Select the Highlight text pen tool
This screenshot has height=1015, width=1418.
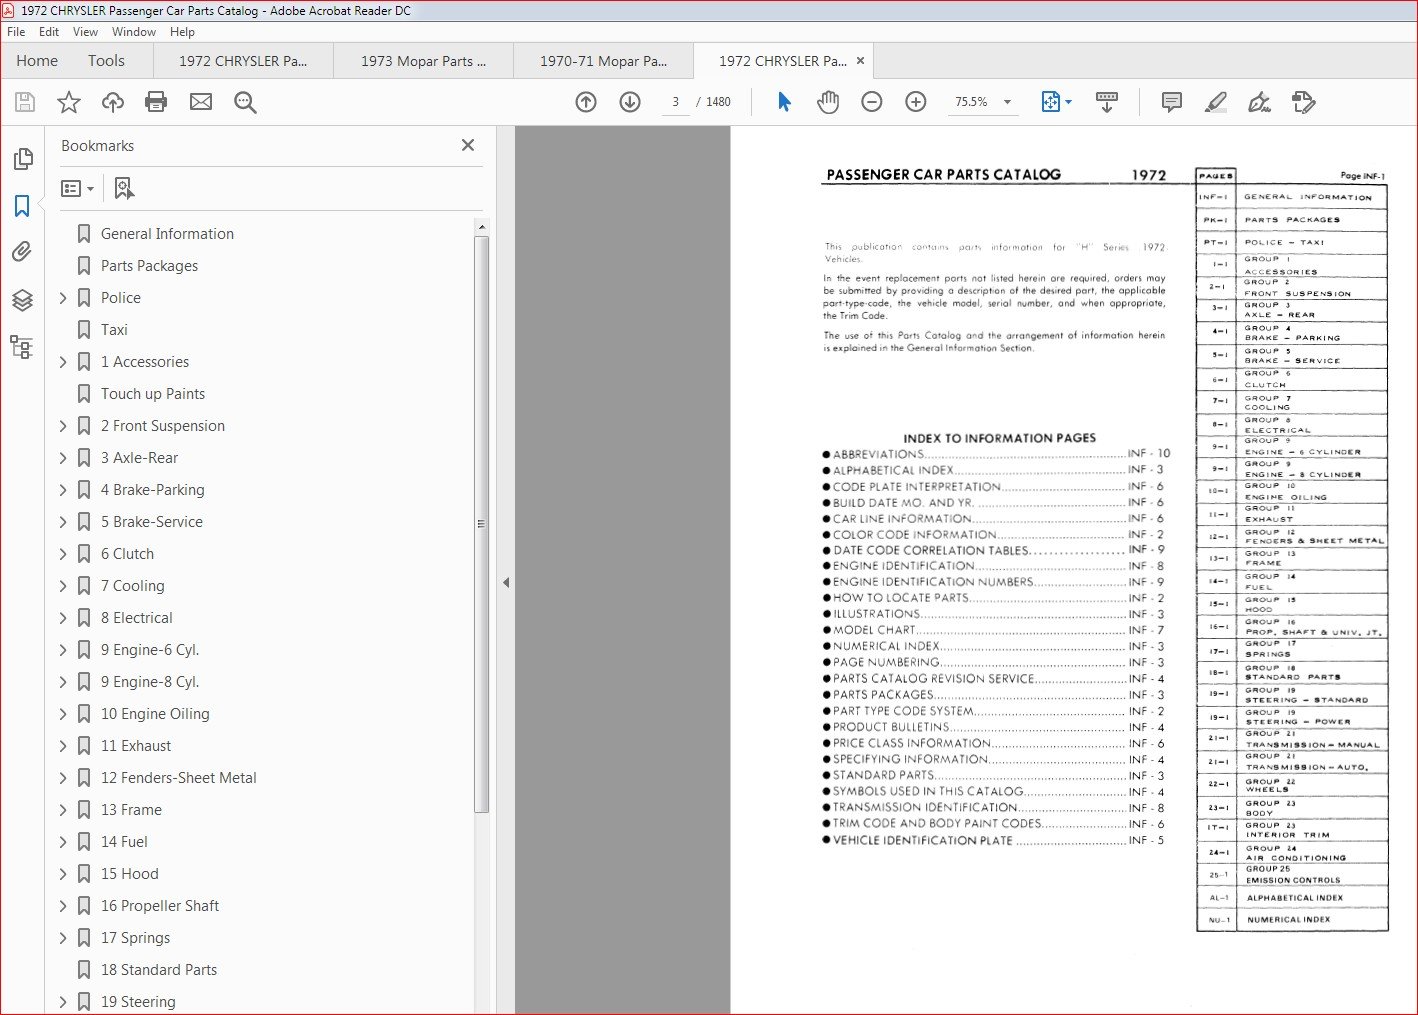[1216, 102]
